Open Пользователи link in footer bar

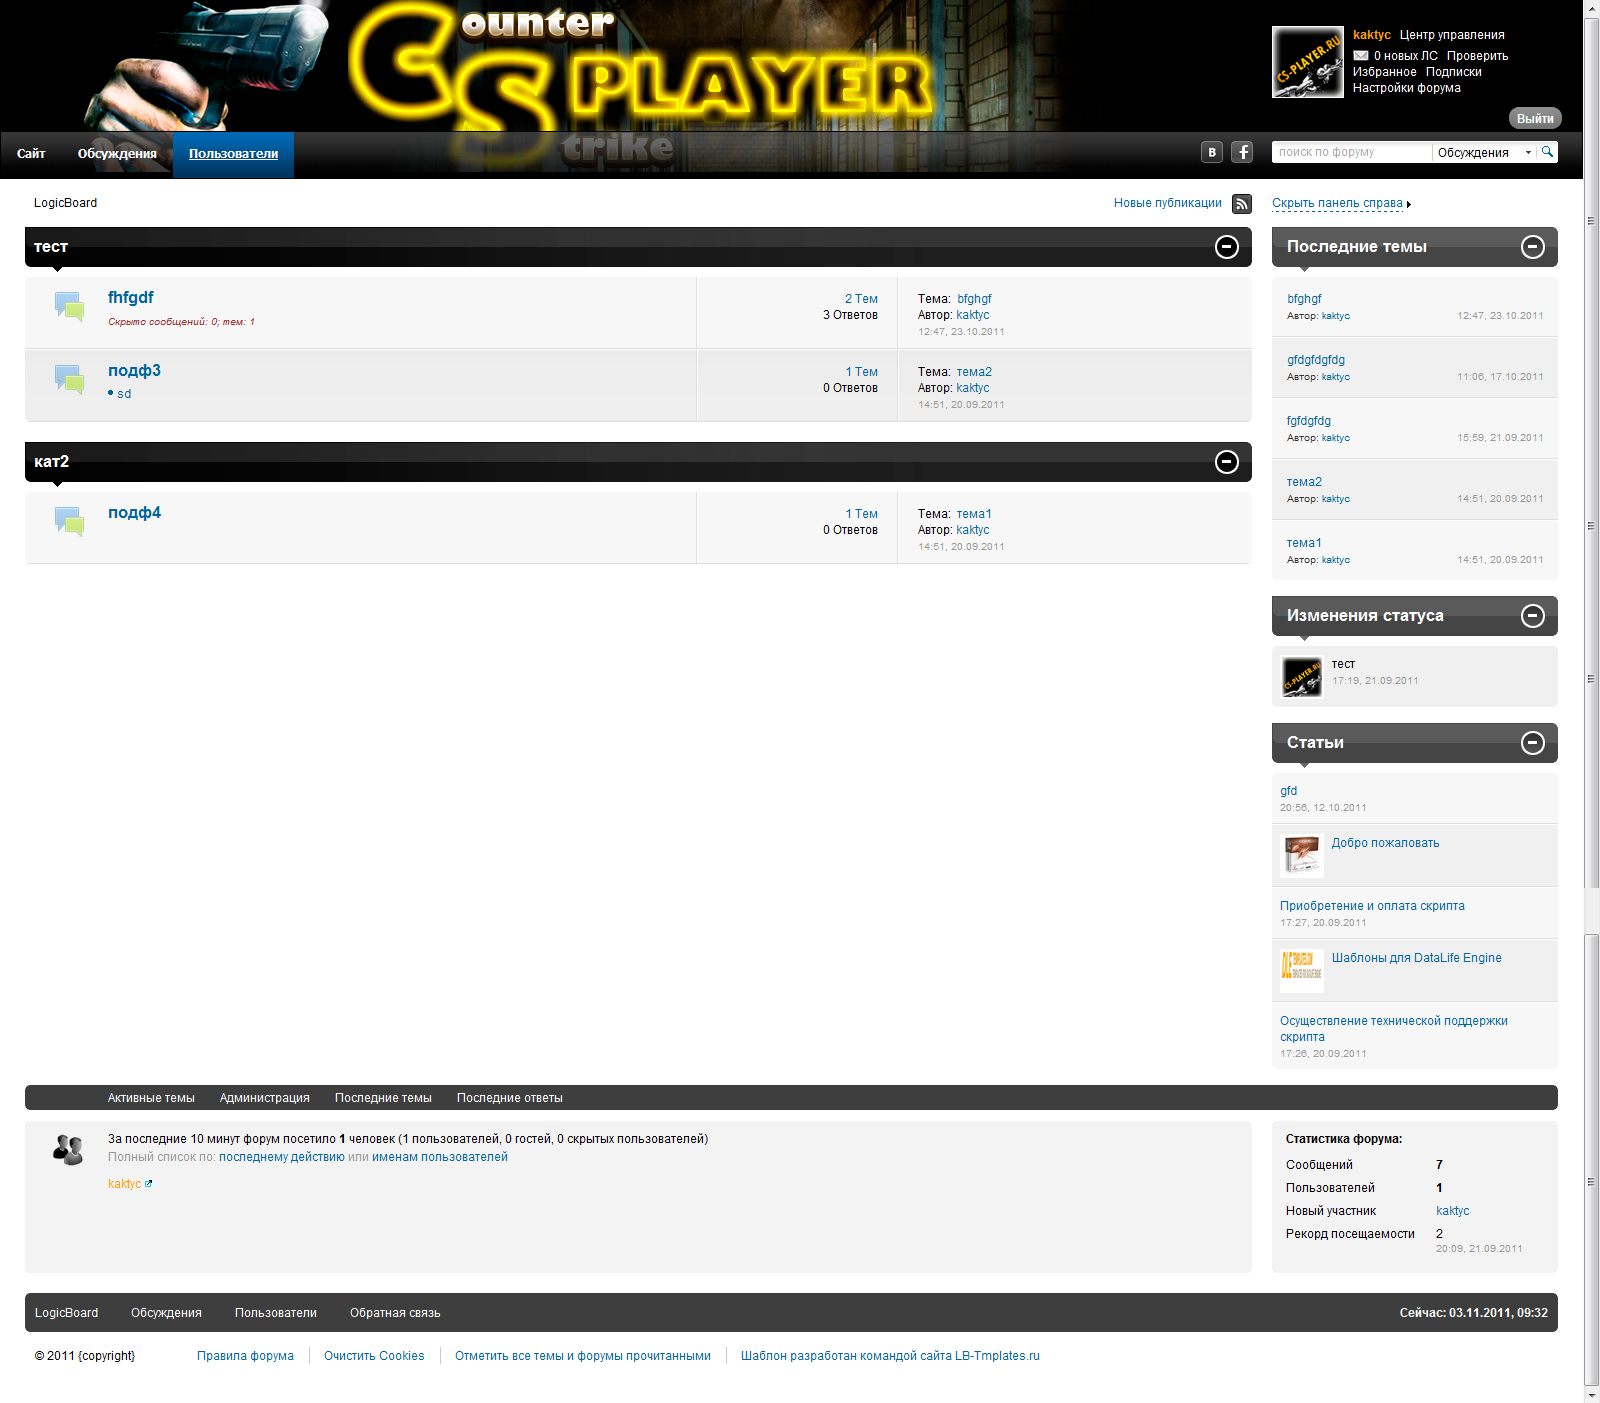(x=276, y=1313)
